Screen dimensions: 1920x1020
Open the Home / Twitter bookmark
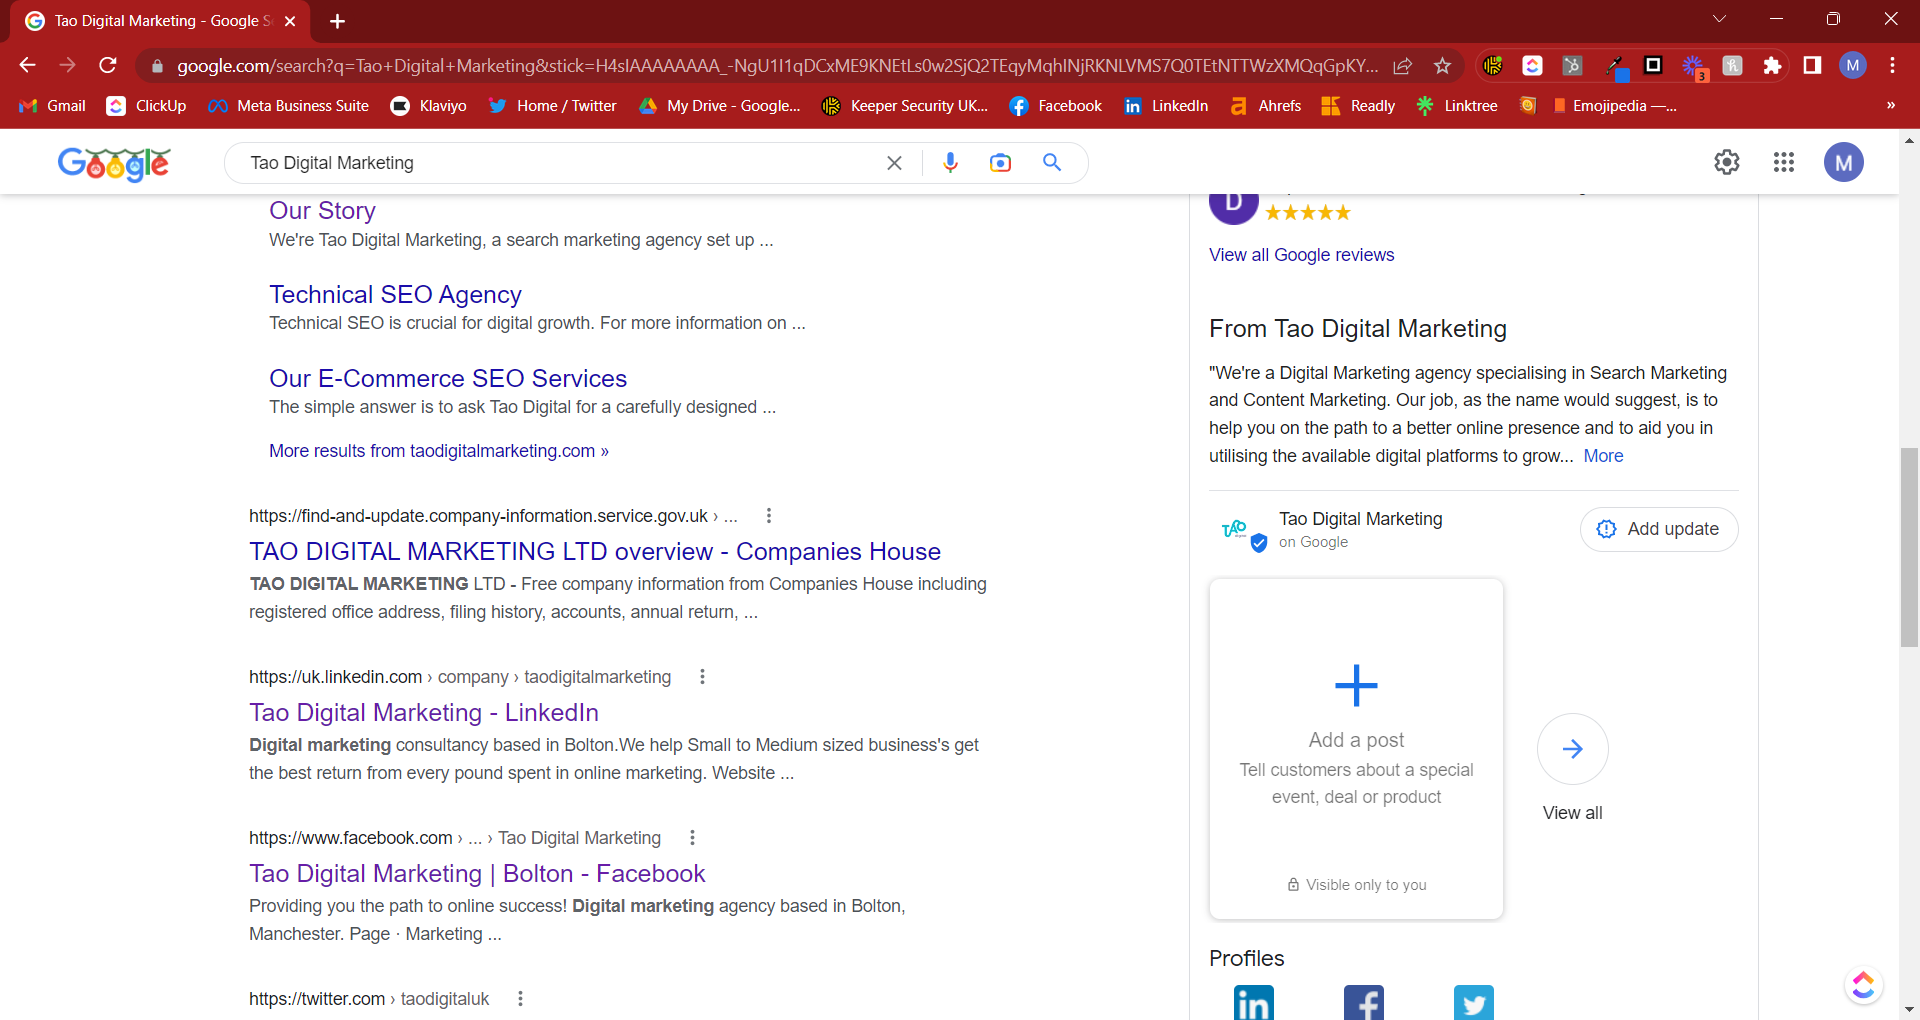[x=552, y=106]
